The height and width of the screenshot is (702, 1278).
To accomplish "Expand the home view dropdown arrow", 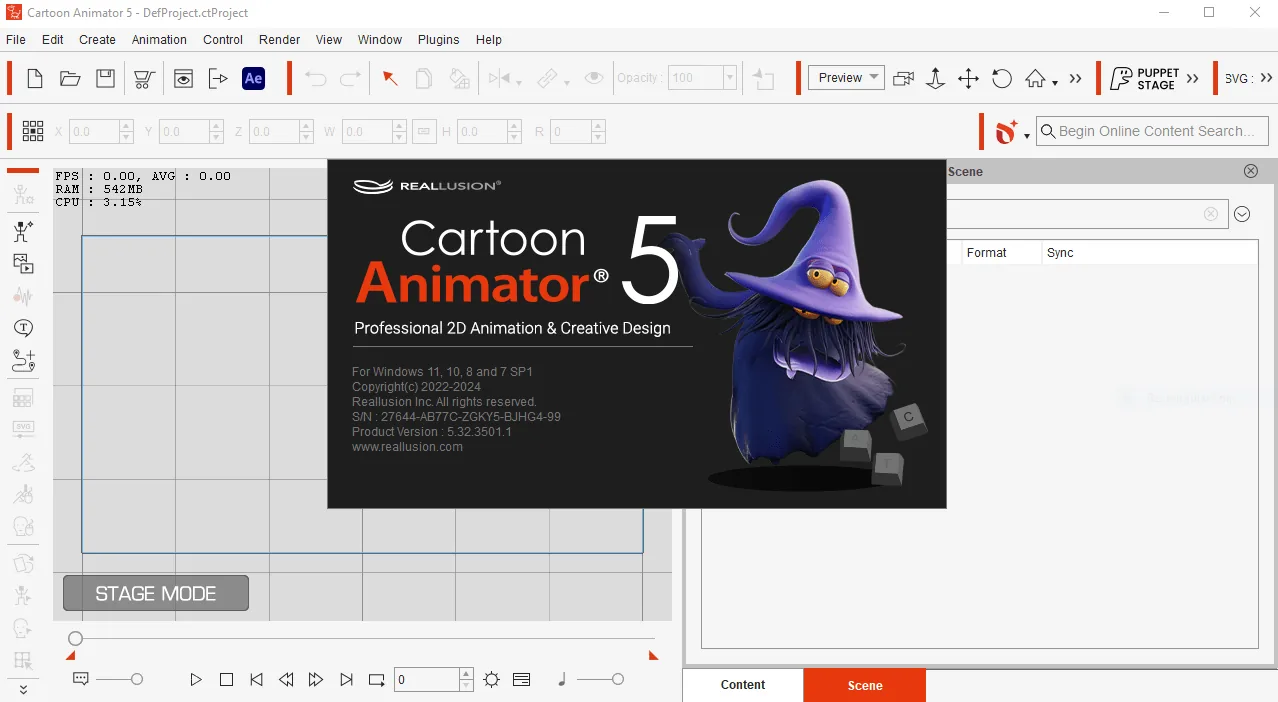I will 1055,83.
